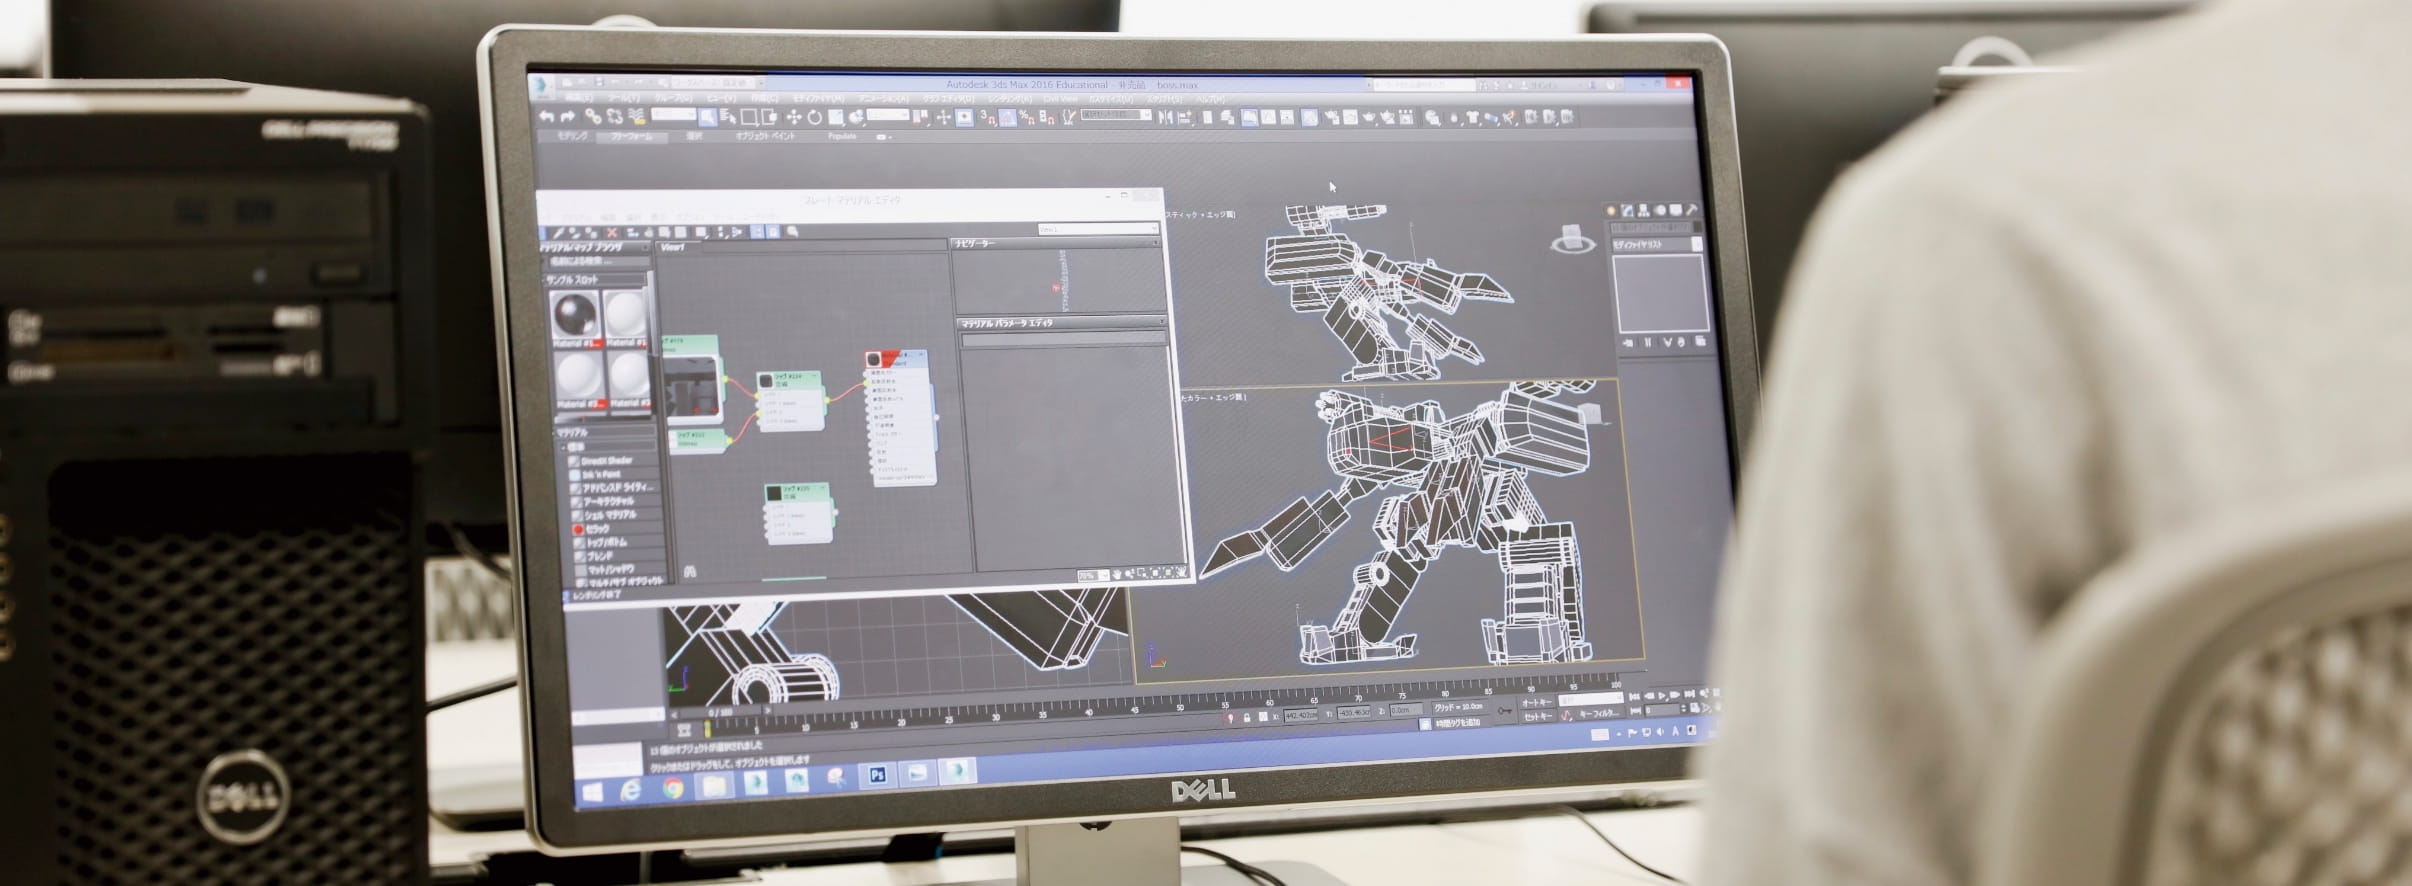
Task: Click the Mirror tool icon
Action: (1165, 117)
